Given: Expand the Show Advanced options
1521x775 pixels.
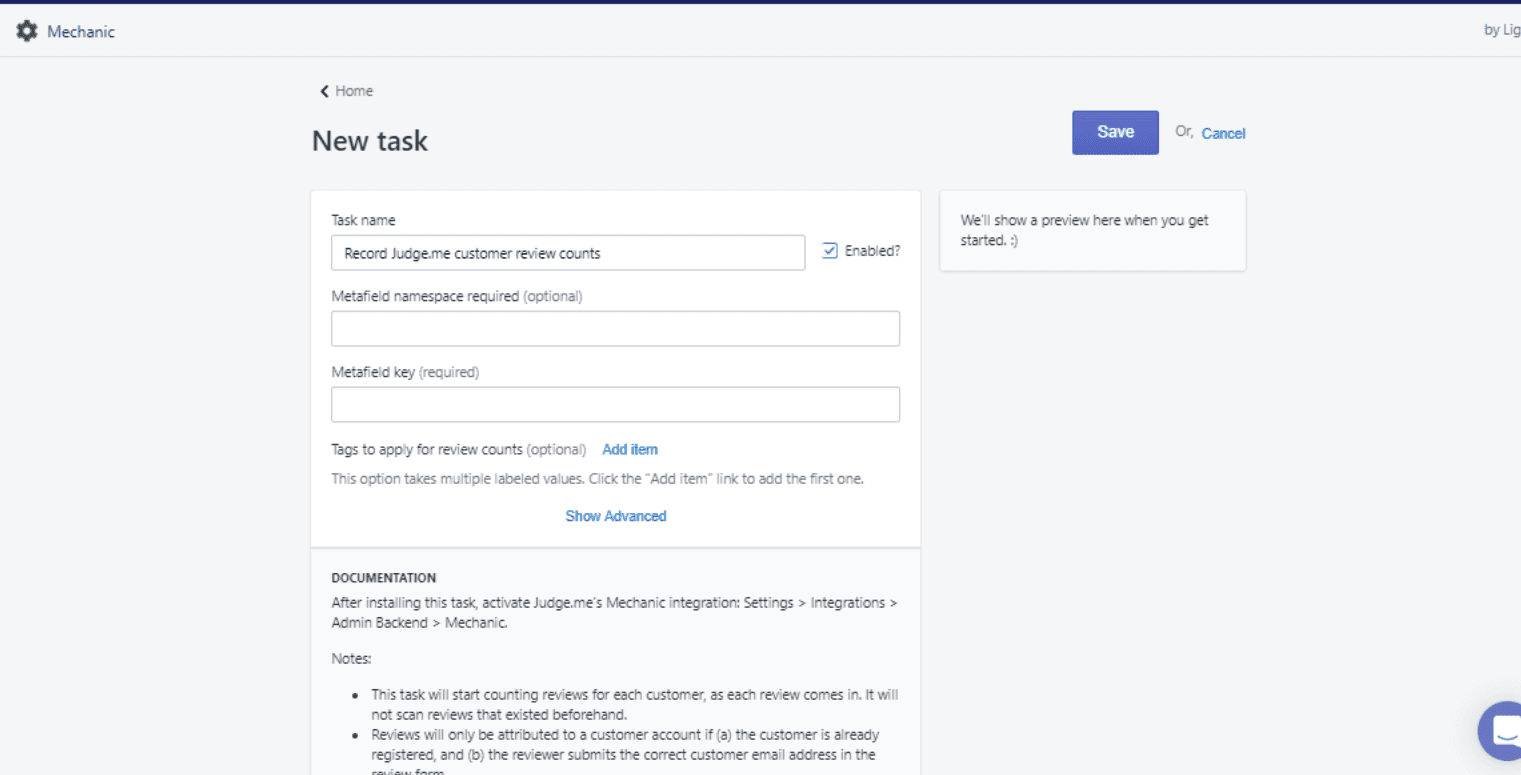Looking at the screenshot, I should pyautogui.click(x=615, y=516).
